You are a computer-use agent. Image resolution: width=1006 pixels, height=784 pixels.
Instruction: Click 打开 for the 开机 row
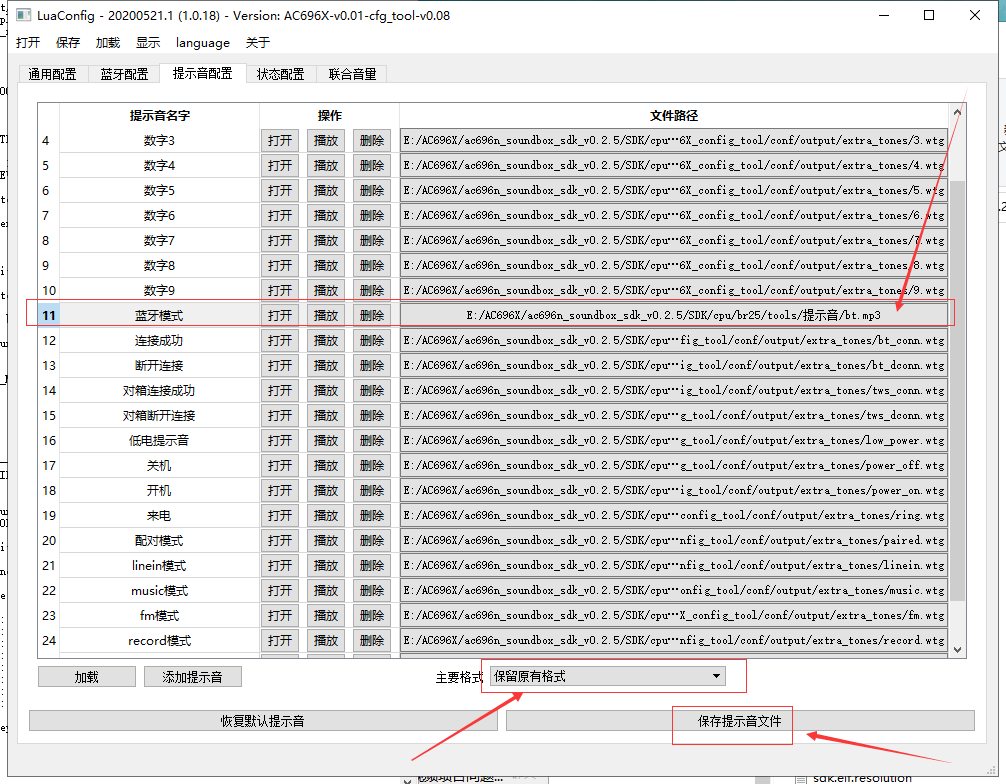(x=280, y=490)
